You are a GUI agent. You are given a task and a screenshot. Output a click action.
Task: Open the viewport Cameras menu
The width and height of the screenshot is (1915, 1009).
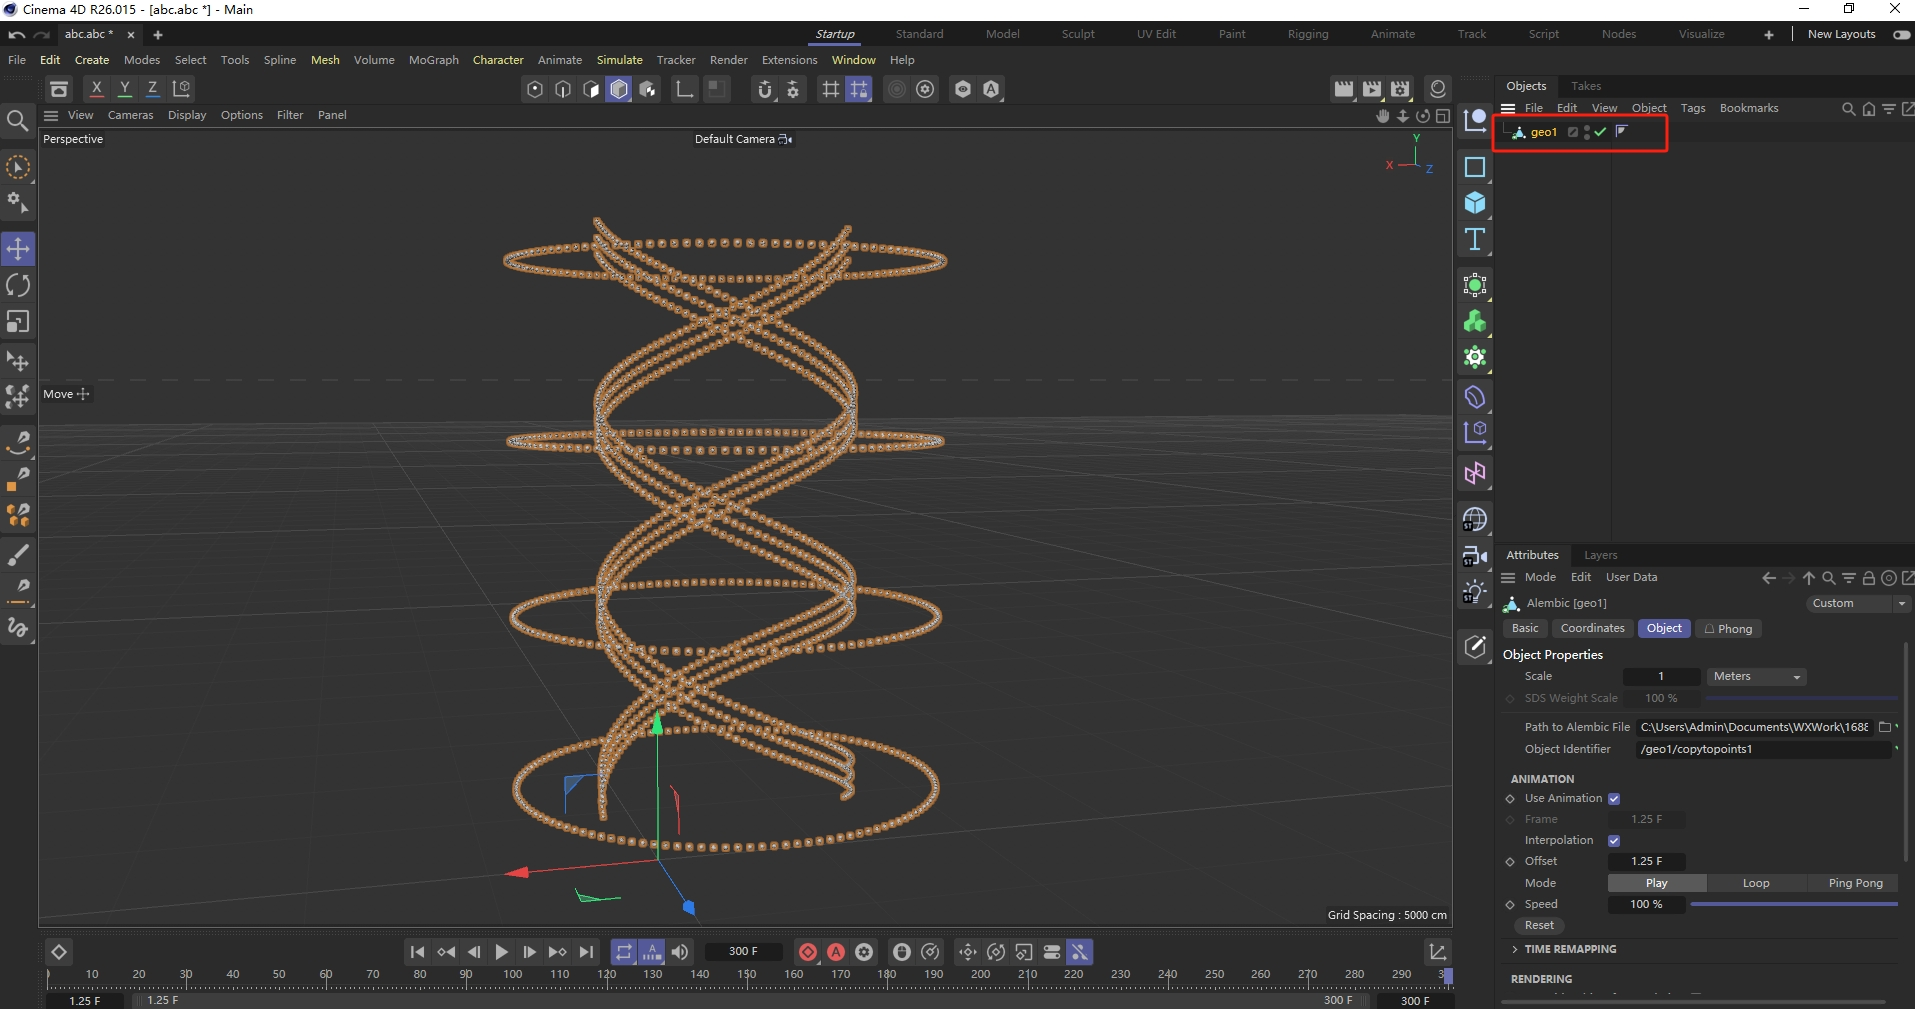(130, 115)
